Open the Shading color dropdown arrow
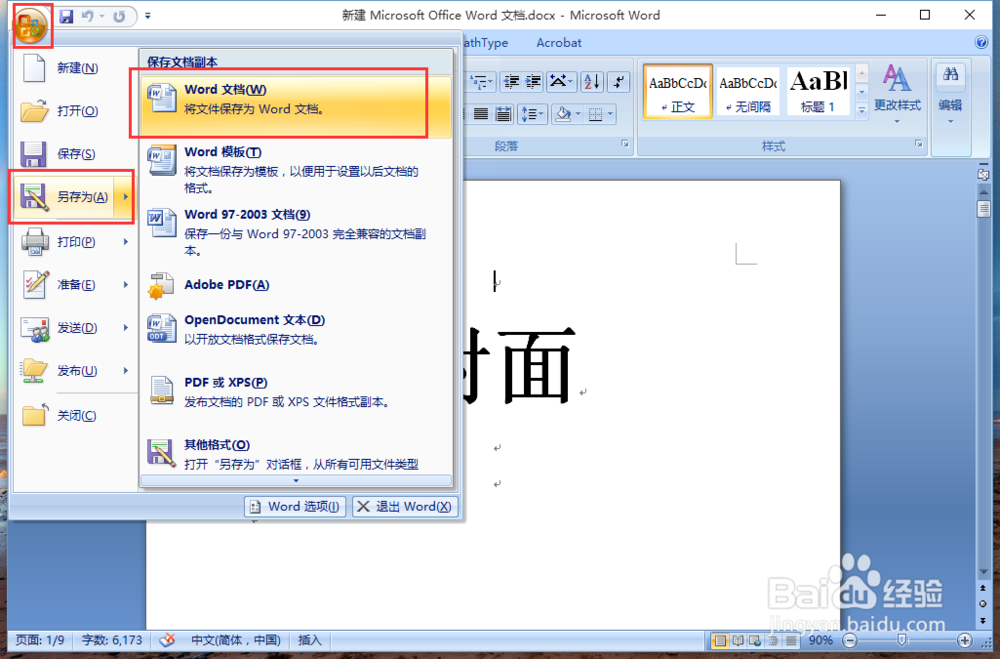The height and width of the screenshot is (659, 1000). [x=578, y=114]
